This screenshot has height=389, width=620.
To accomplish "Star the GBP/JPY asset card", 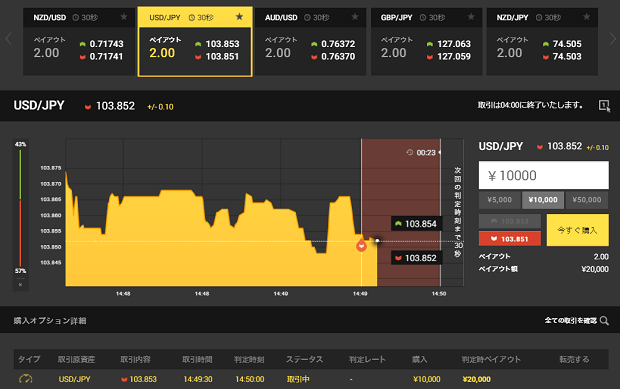I will 471,17.
